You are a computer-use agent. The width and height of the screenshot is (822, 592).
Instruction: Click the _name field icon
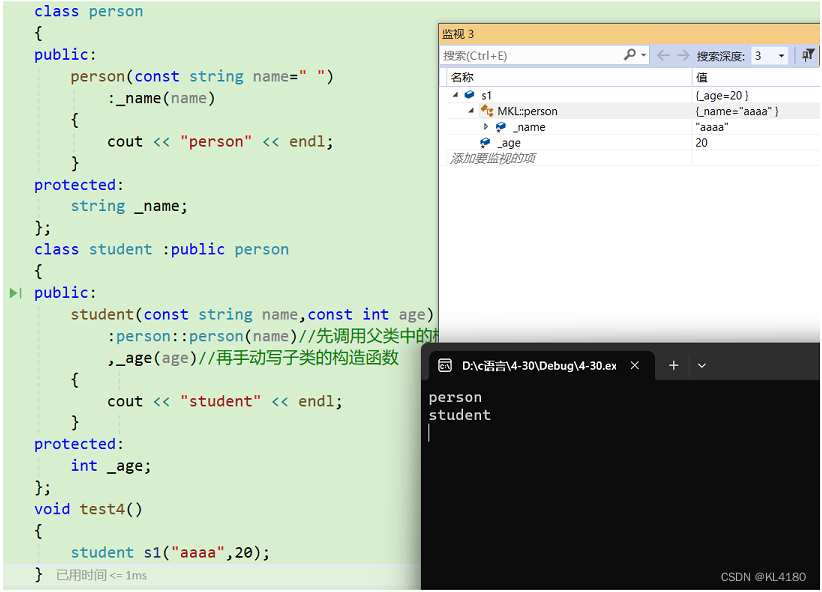(501, 127)
